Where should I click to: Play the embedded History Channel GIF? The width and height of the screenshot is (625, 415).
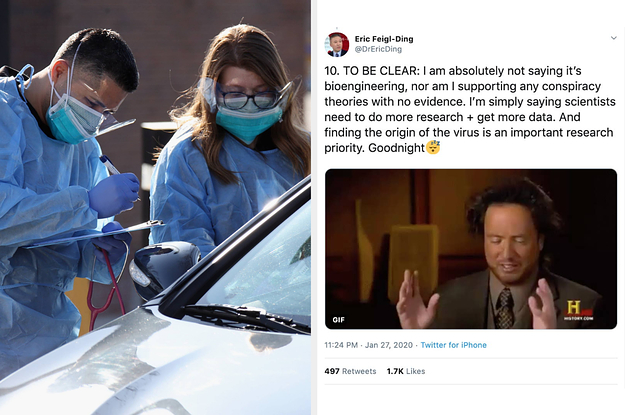[471, 249]
